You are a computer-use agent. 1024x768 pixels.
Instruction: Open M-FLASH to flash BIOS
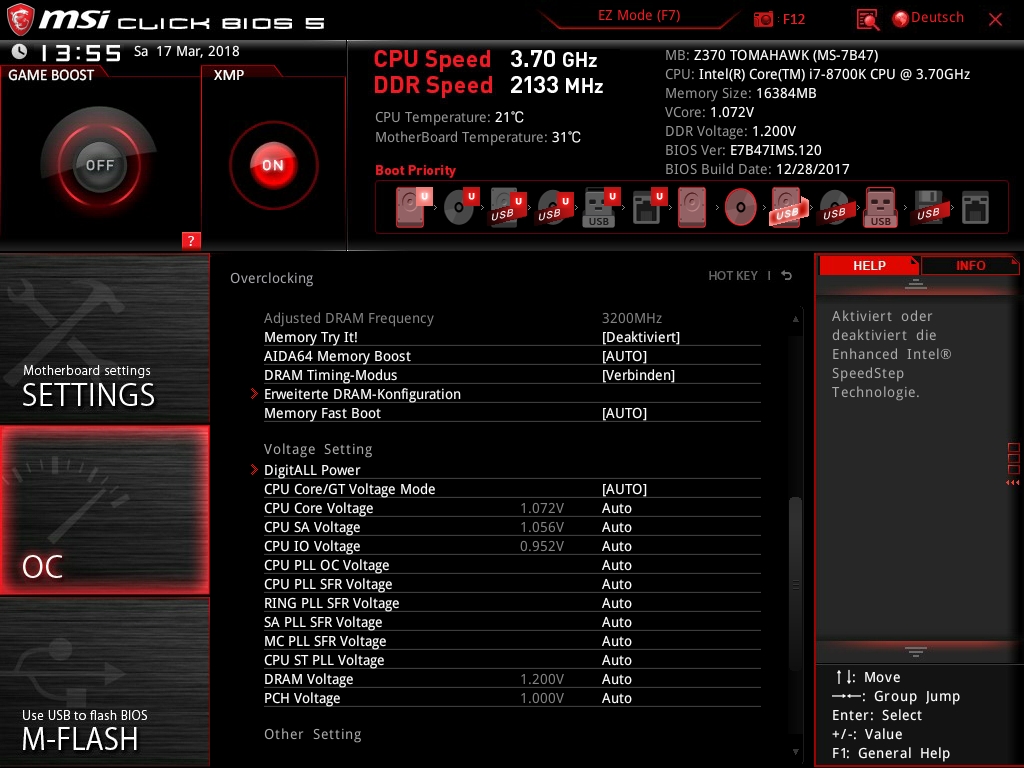click(x=104, y=682)
